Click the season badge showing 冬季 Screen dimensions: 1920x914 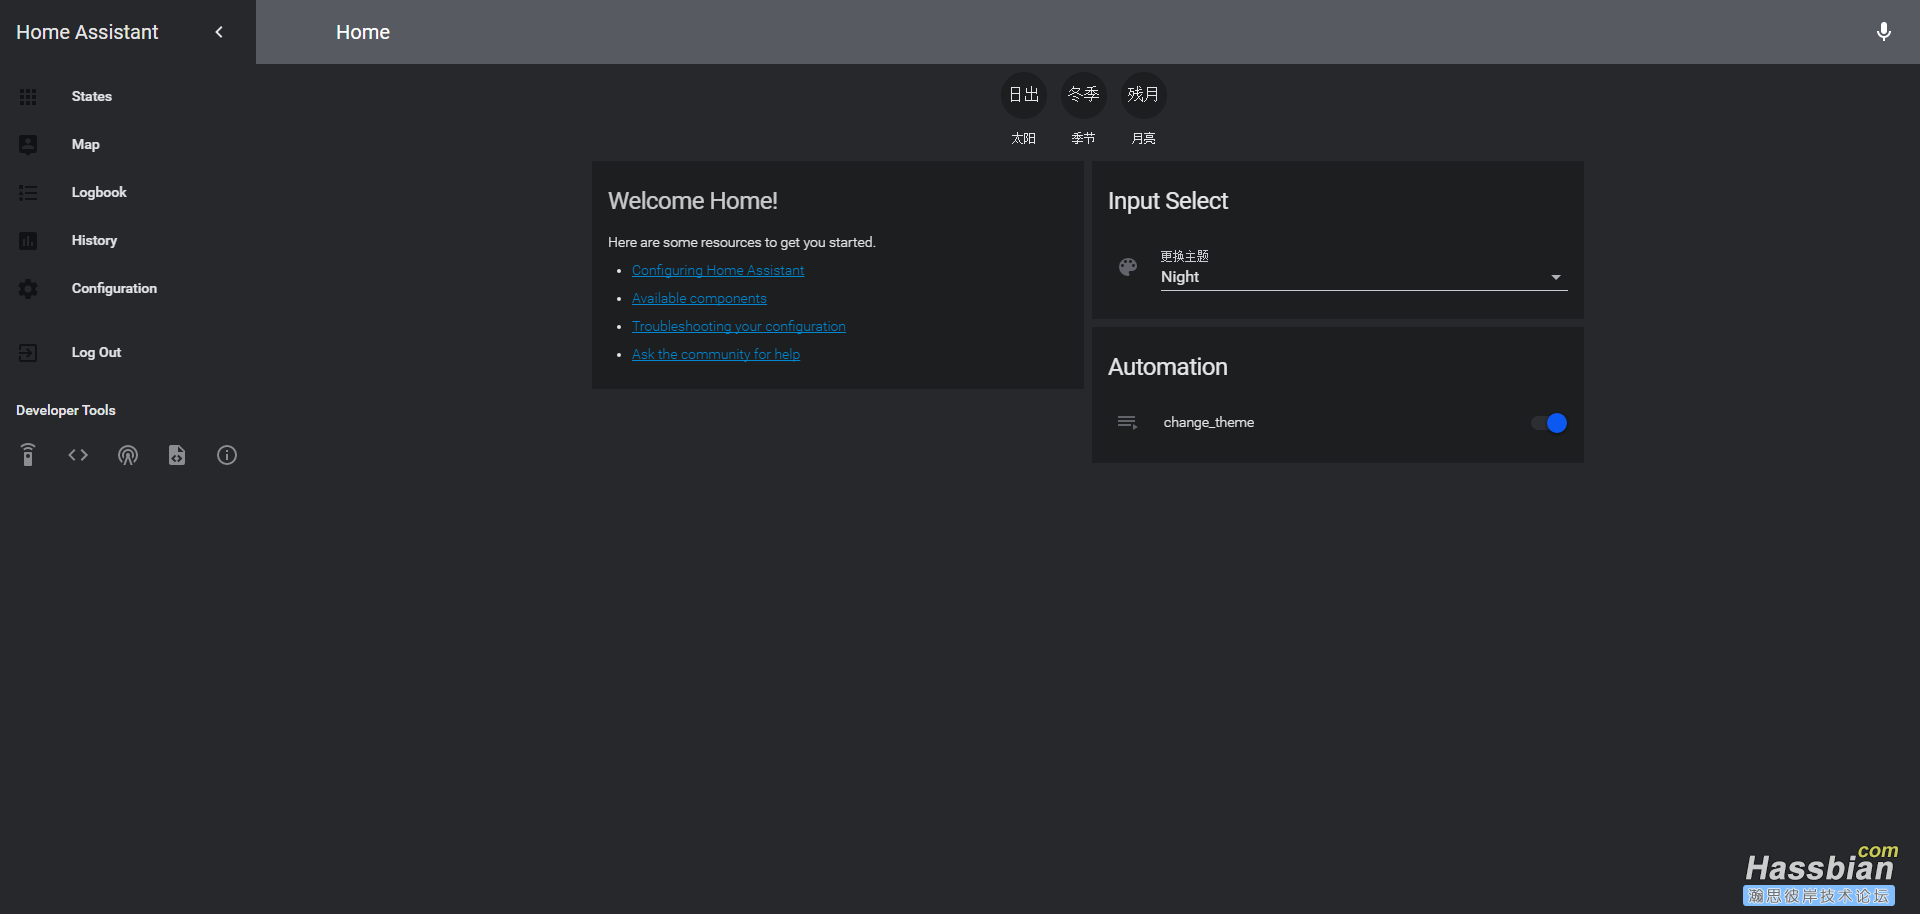click(x=1084, y=95)
